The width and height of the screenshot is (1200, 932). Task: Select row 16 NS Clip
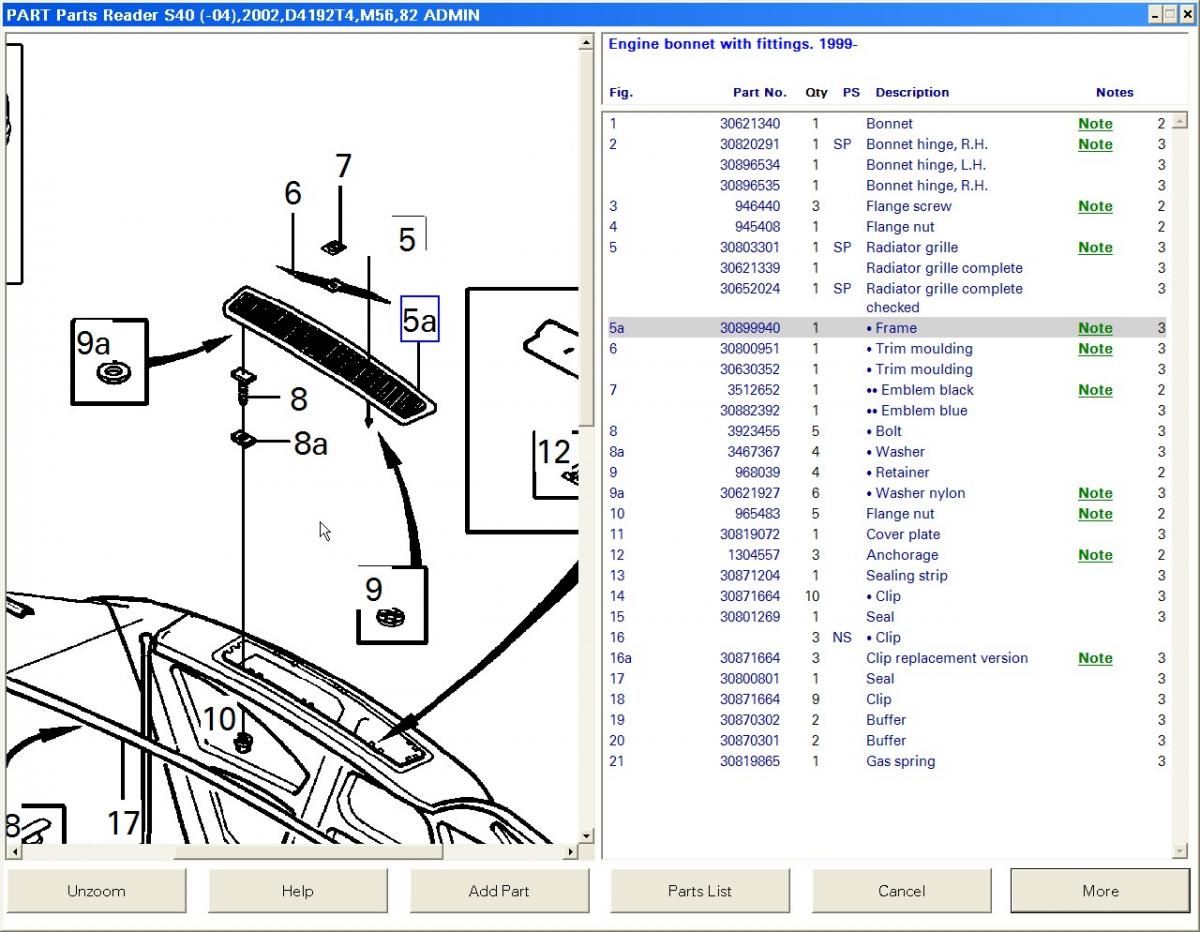coord(888,637)
